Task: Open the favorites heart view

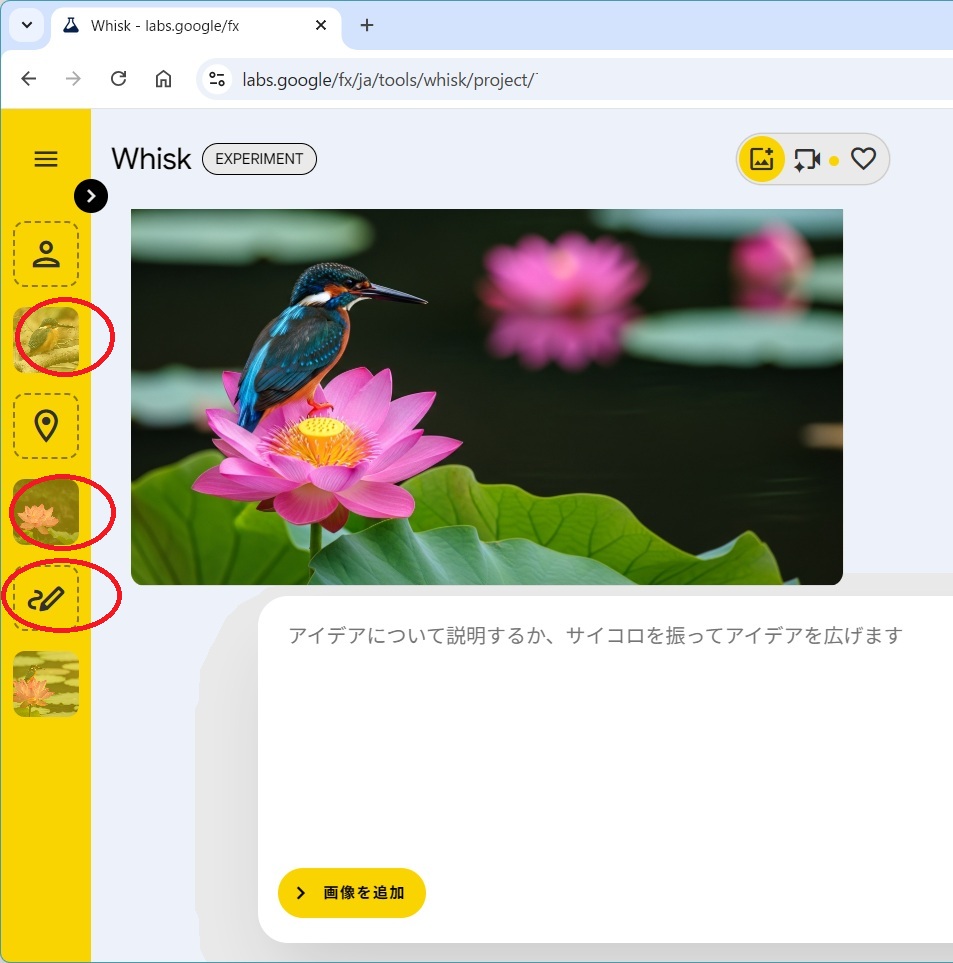Action: pyautogui.click(x=863, y=159)
